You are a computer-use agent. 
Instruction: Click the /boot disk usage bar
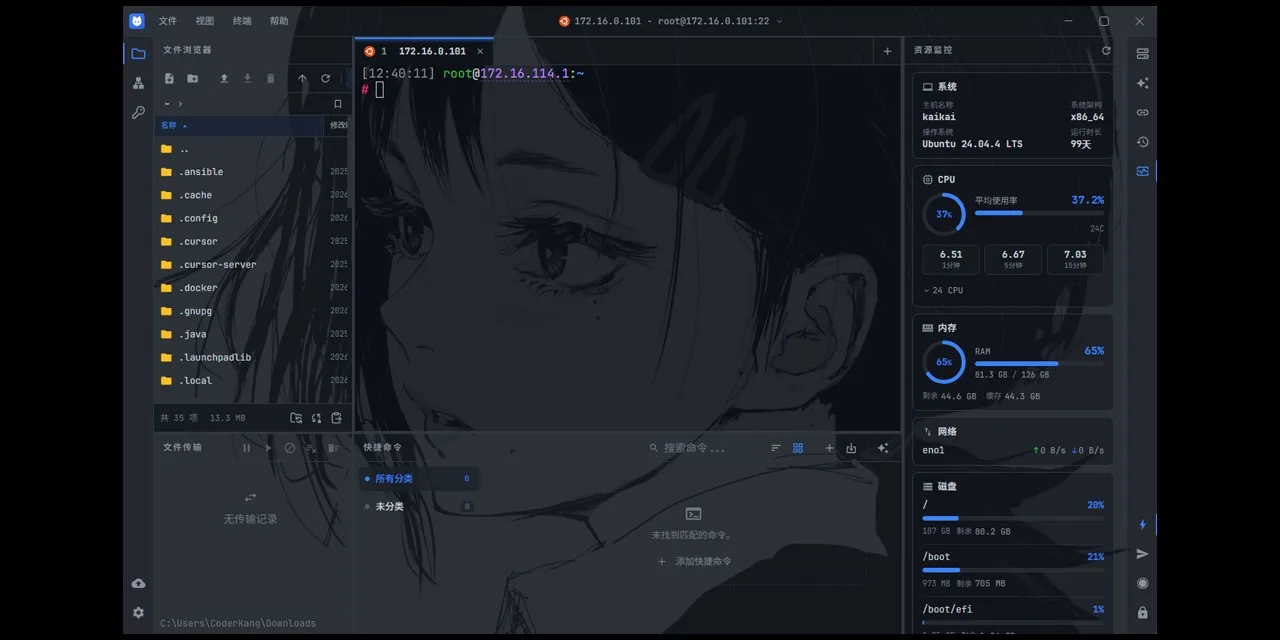point(1013,570)
